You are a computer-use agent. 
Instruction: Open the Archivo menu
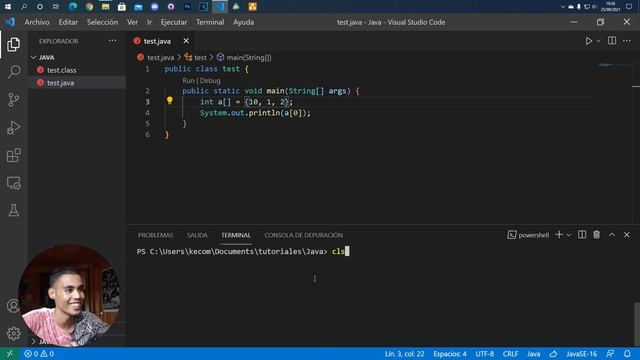click(x=37, y=22)
